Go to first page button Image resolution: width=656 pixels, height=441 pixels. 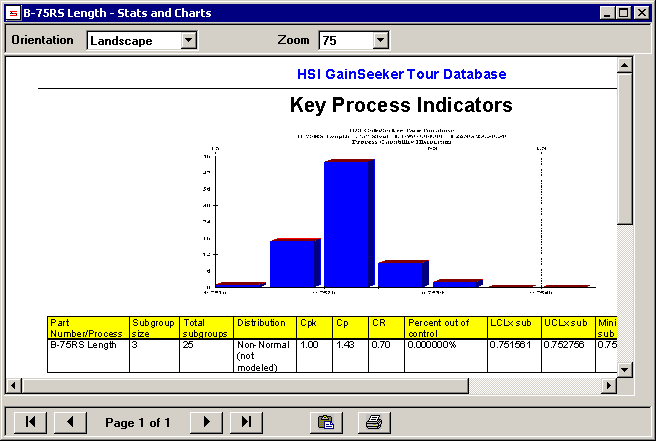[30, 422]
